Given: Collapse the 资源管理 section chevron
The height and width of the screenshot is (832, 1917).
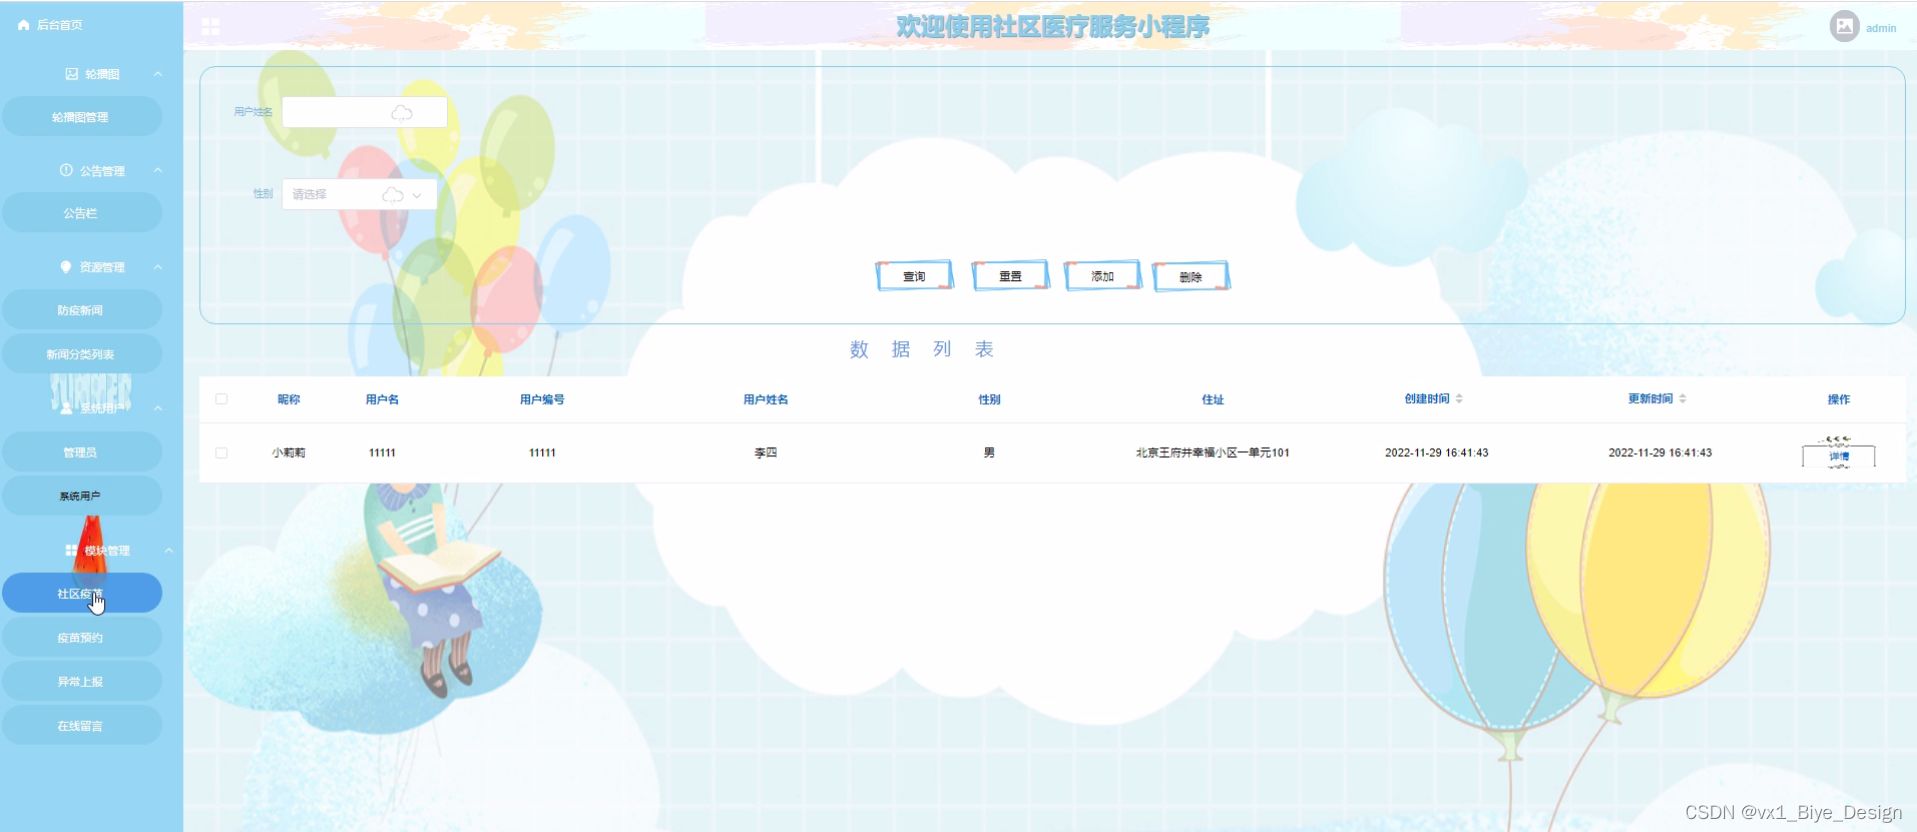Looking at the screenshot, I should point(158,267).
